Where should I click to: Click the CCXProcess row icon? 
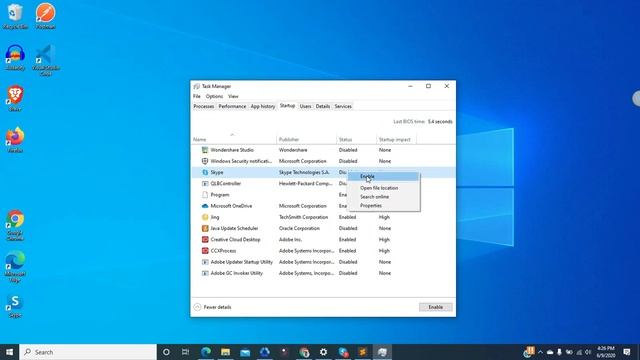[x=205, y=251]
